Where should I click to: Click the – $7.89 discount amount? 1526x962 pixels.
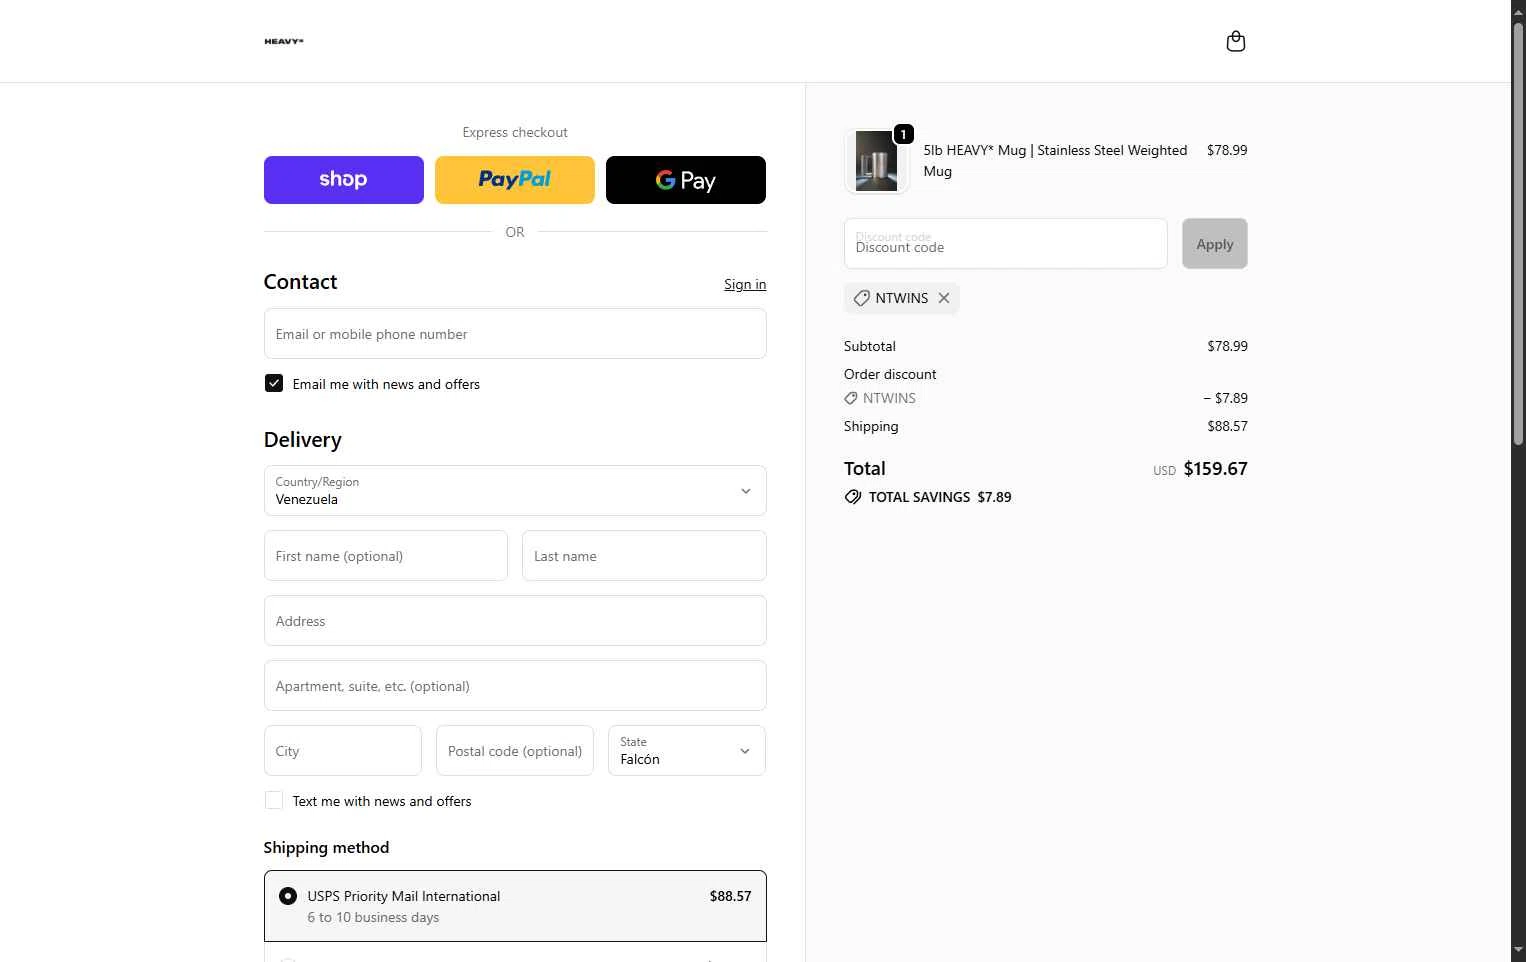tap(1225, 398)
